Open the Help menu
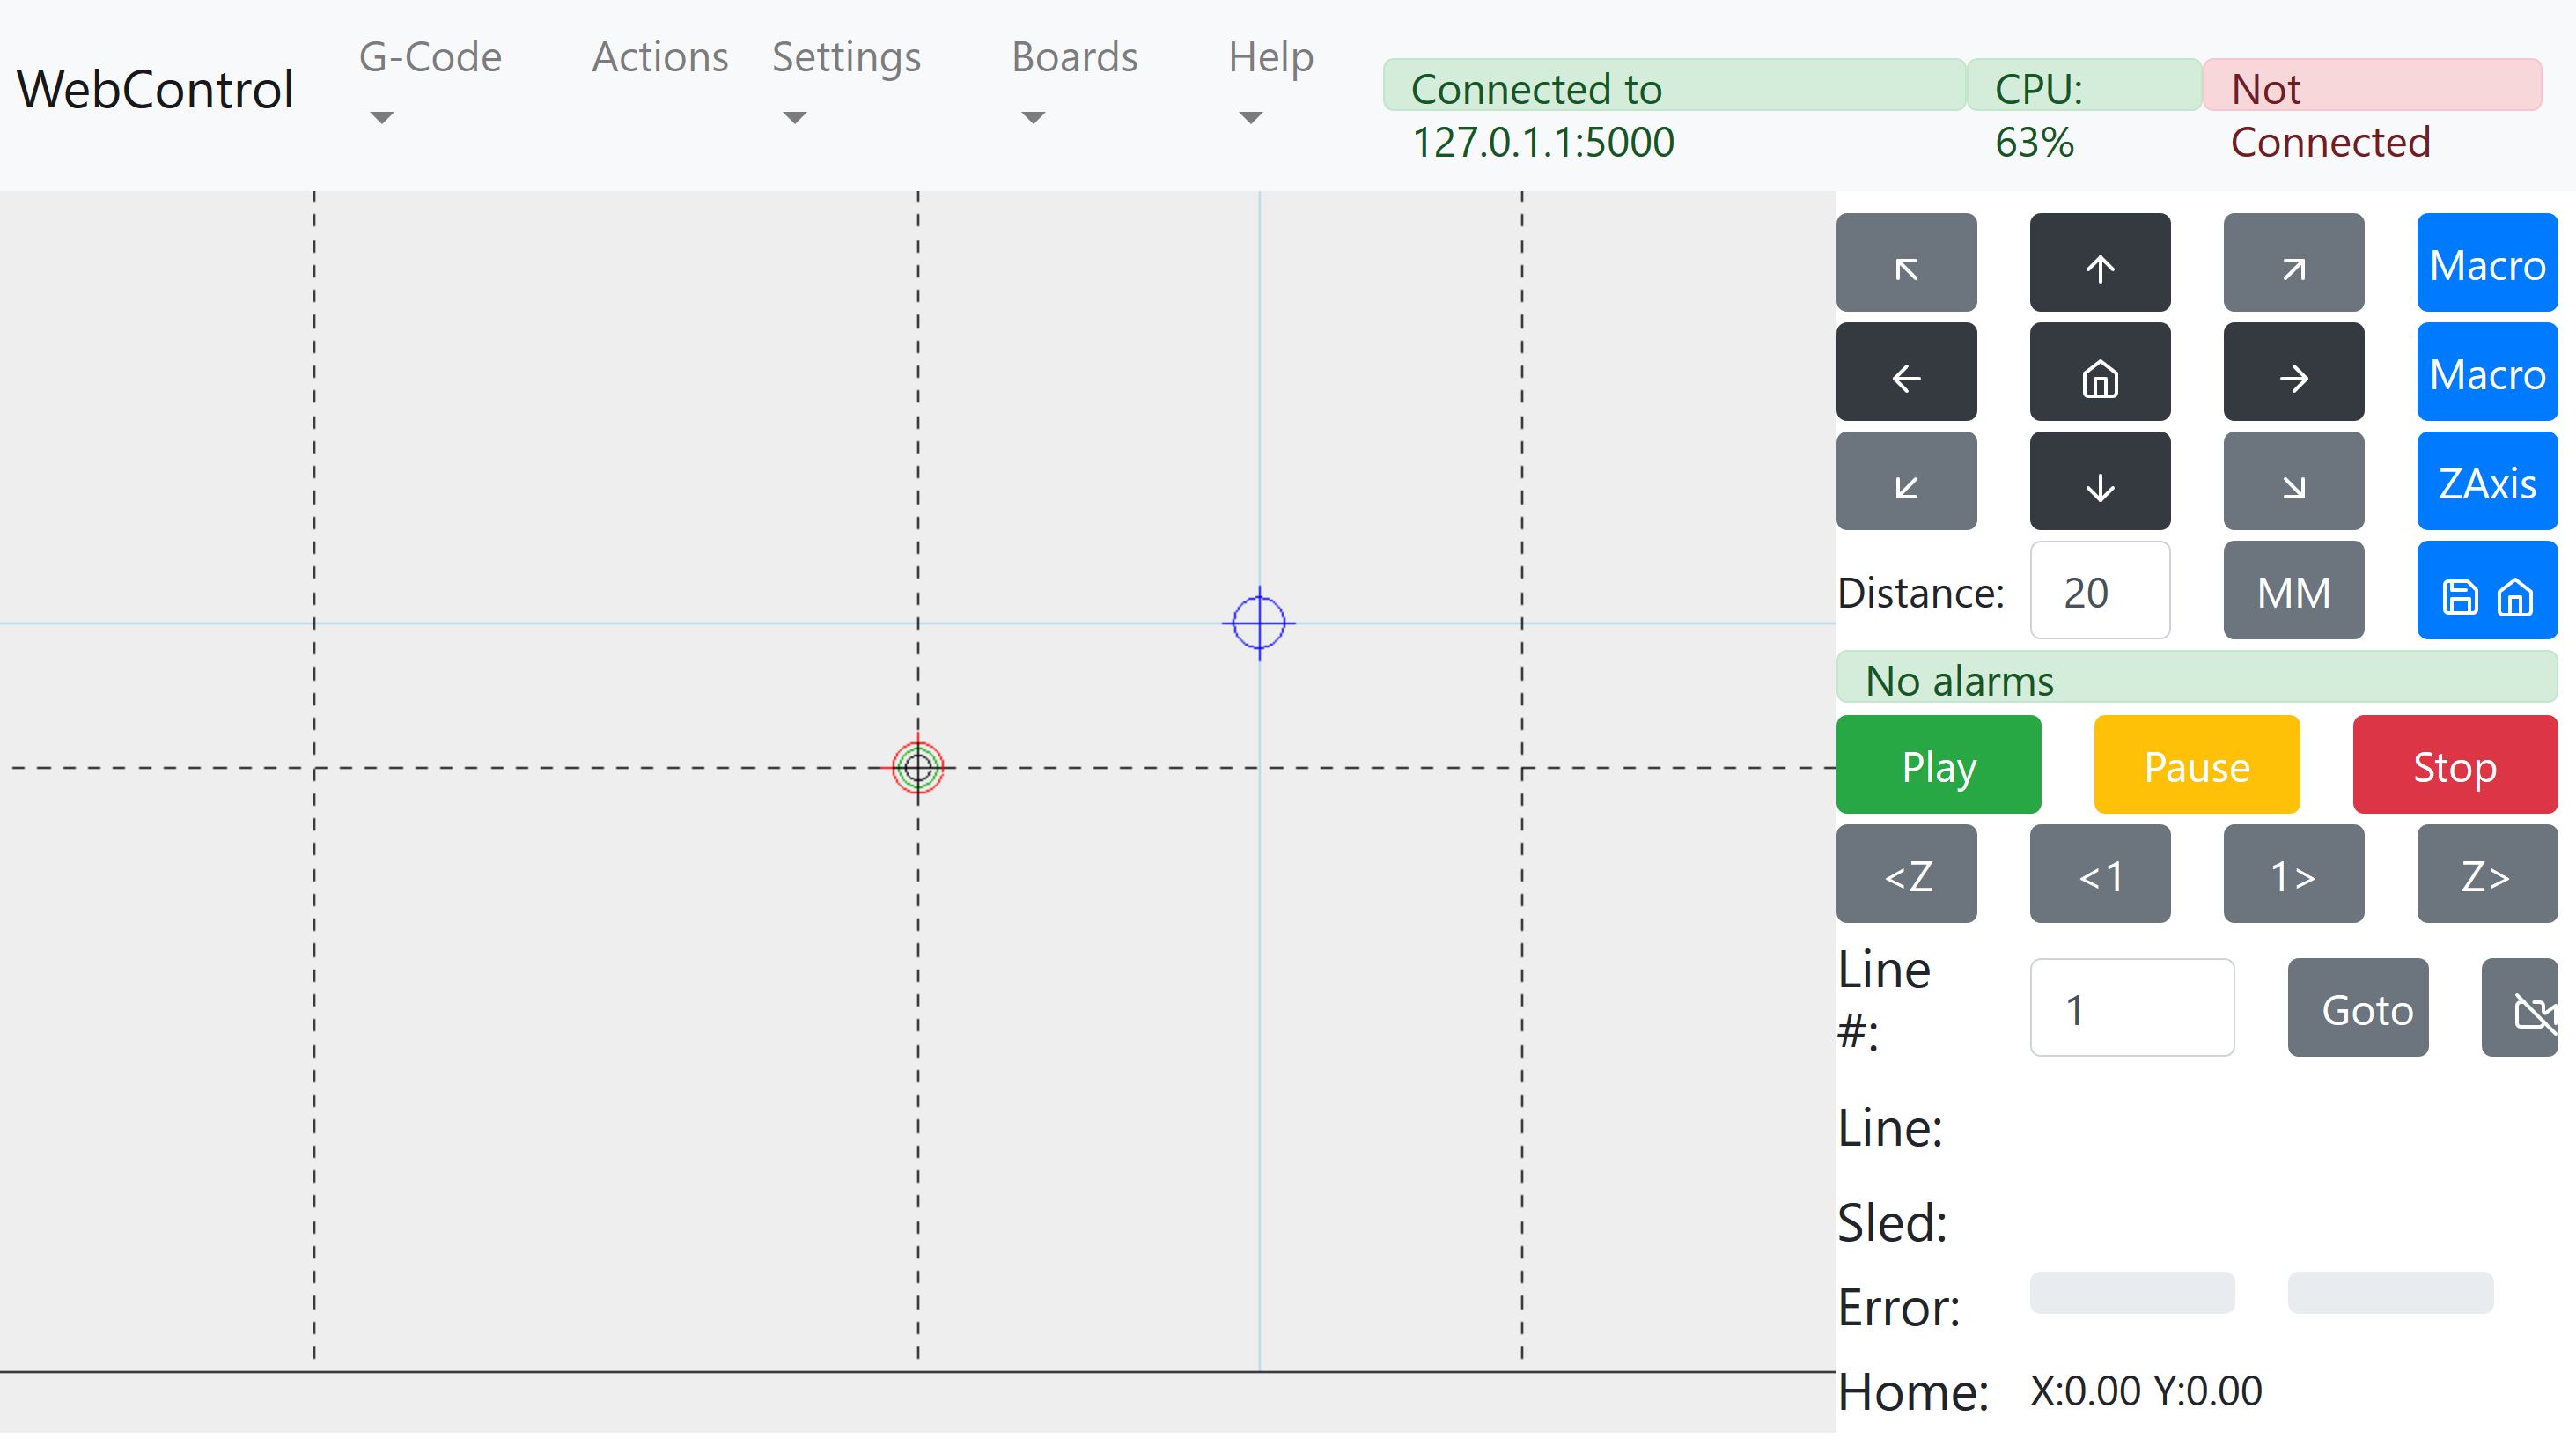The width and height of the screenshot is (2576, 1446). (x=1269, y=80)
